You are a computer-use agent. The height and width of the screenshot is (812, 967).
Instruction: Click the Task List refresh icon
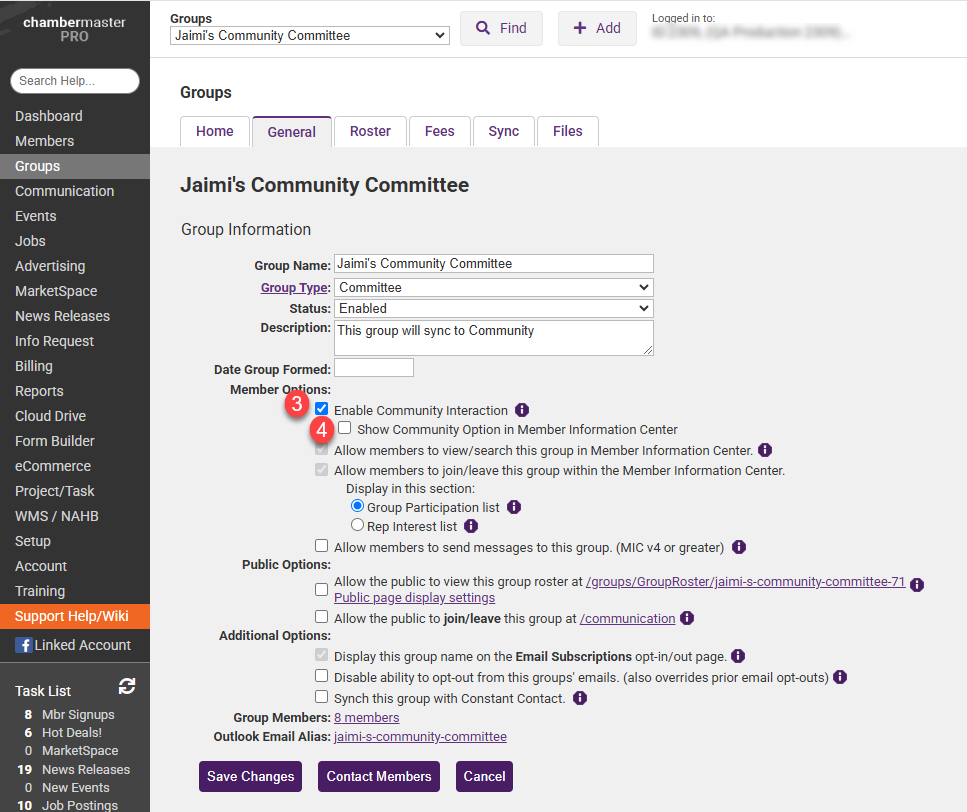tap(127, 686)
